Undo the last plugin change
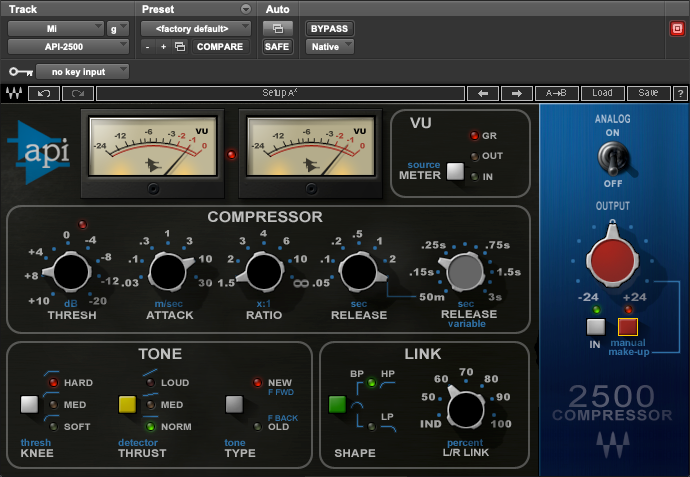Screen dimensions: 690x477 point(44,93)
